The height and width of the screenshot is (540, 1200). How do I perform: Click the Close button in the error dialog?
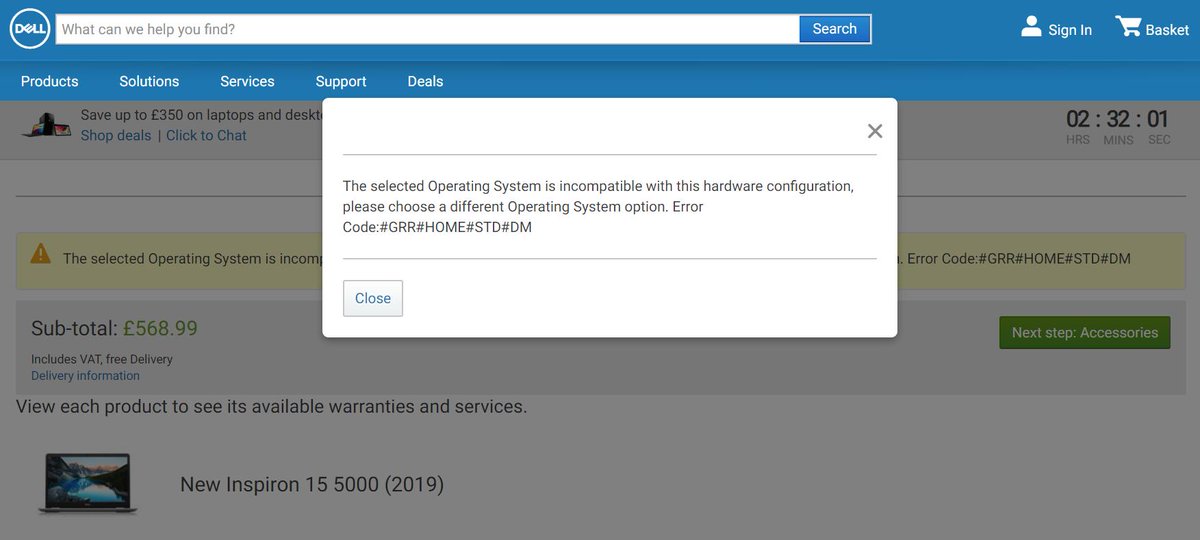point(373,298)
